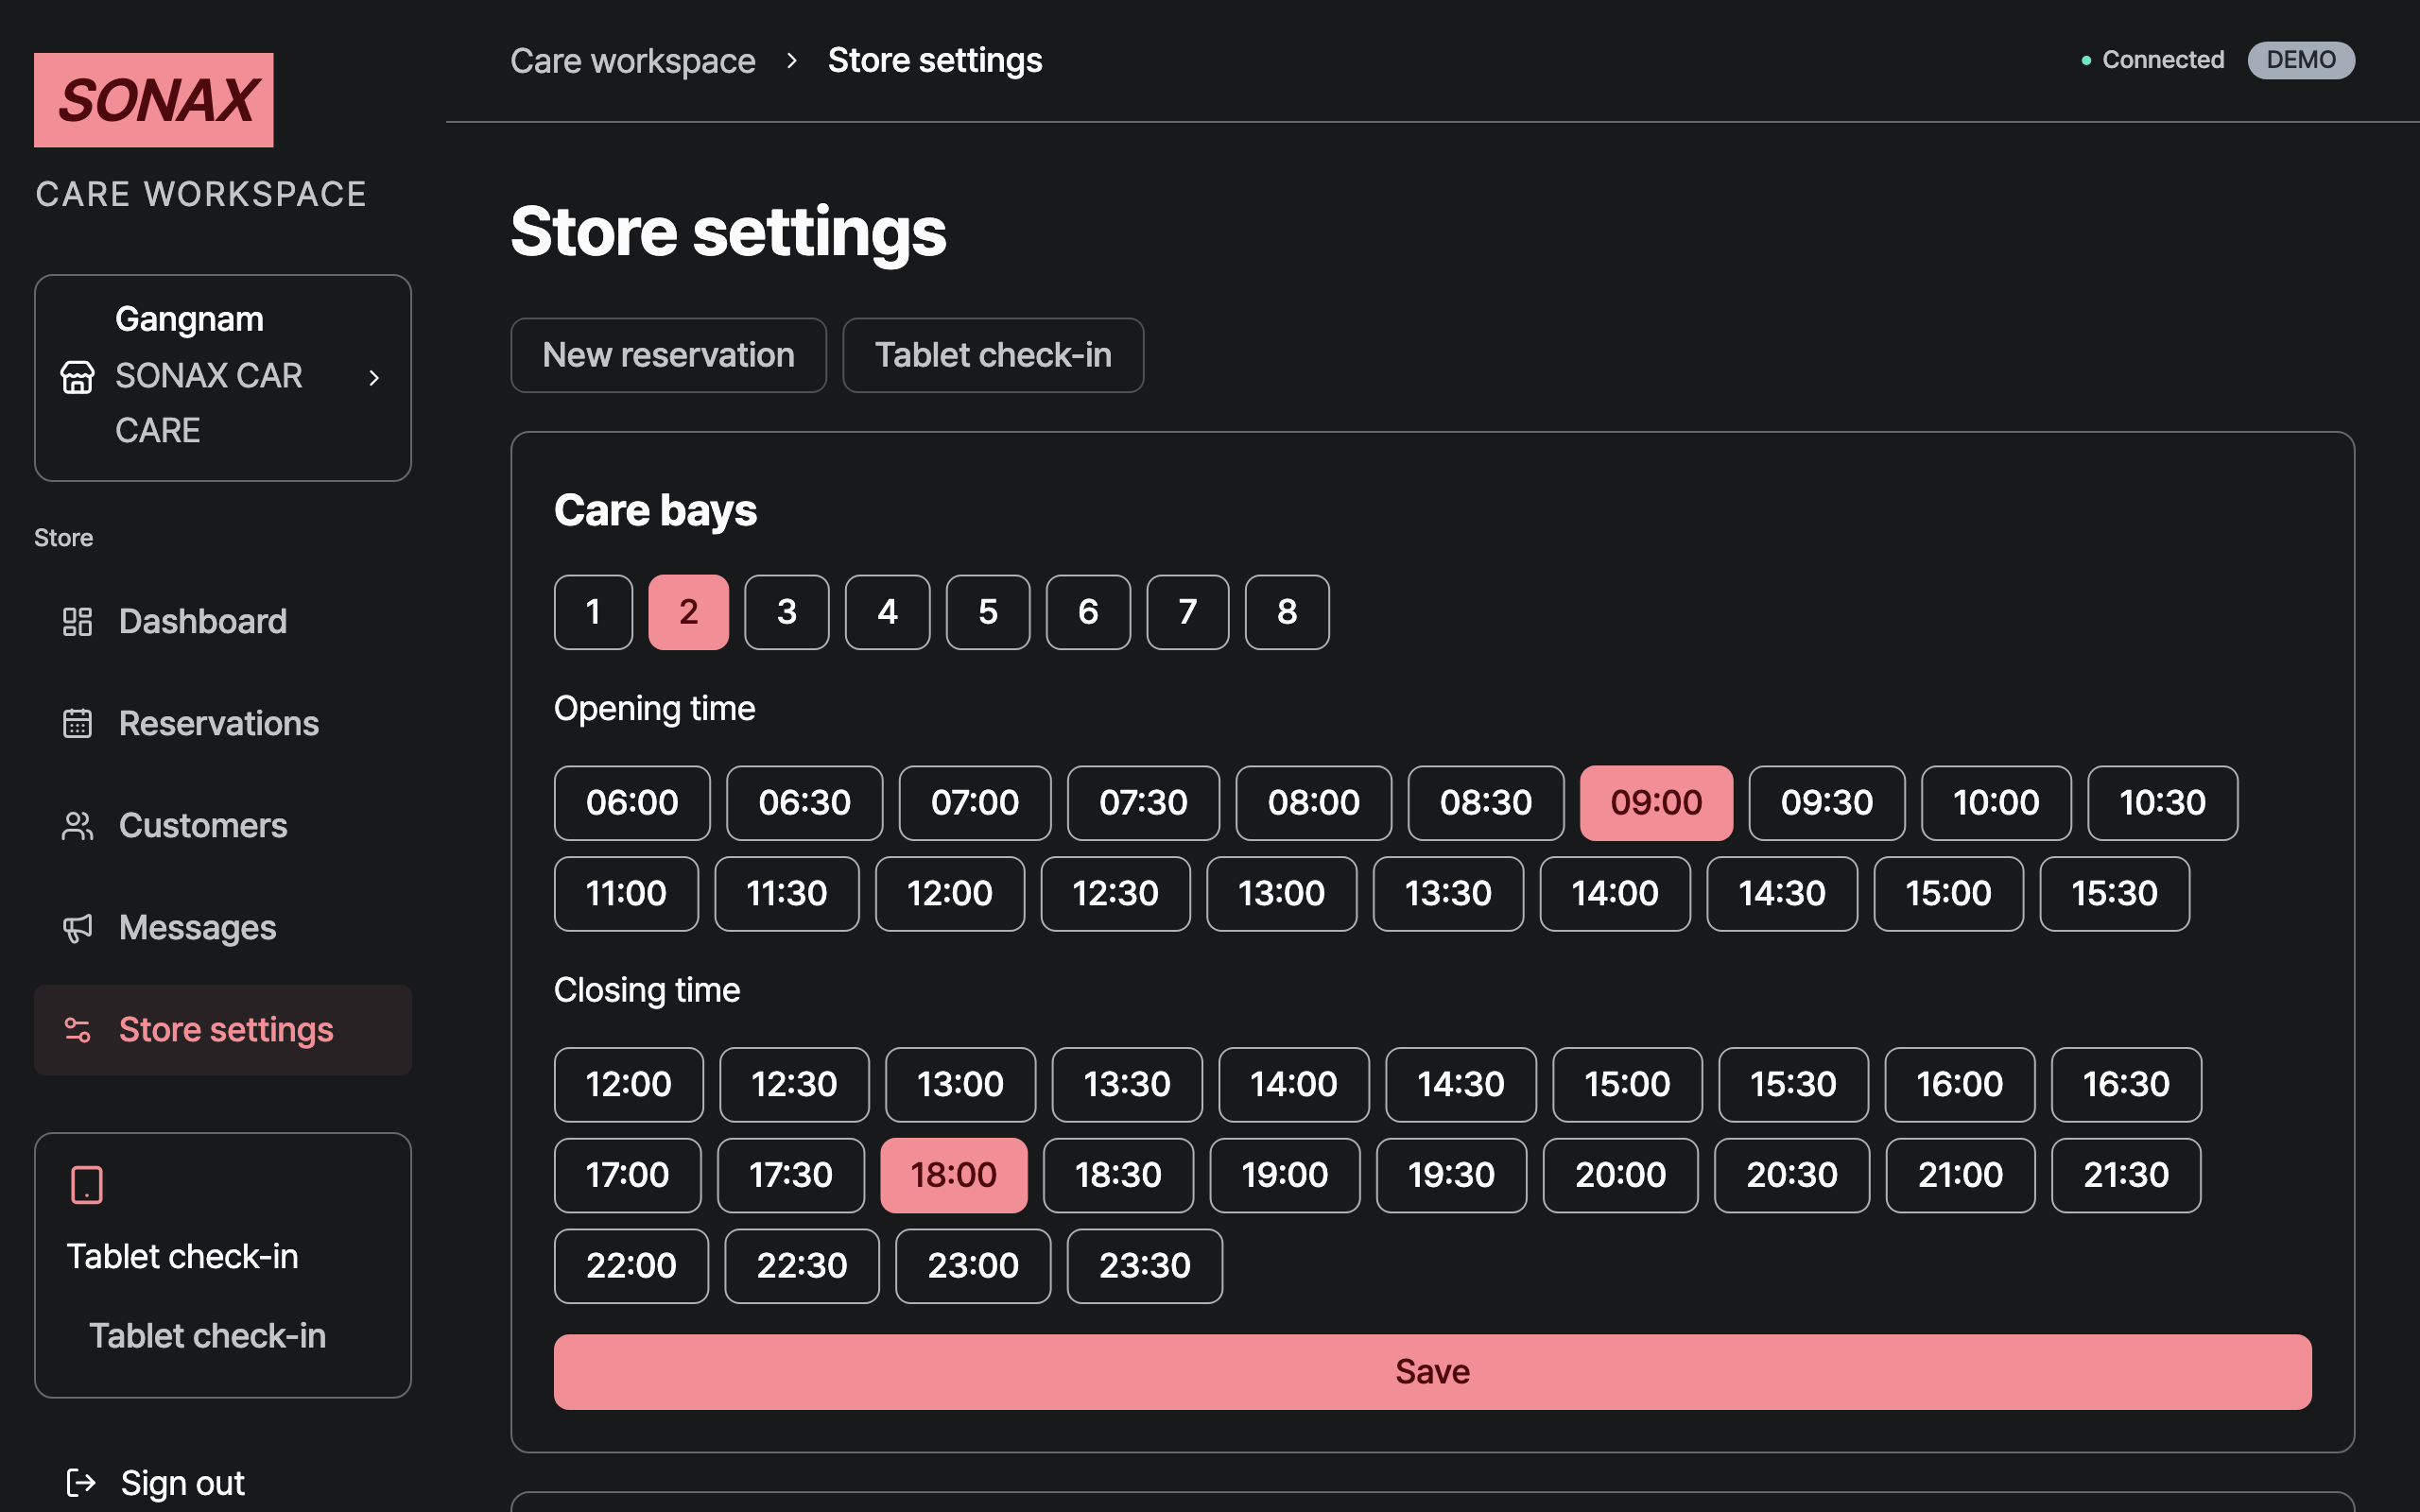The image size is (2420, 1512).
Task: Click the Care workspace breadcrumb
Action: tap(632, 60)
